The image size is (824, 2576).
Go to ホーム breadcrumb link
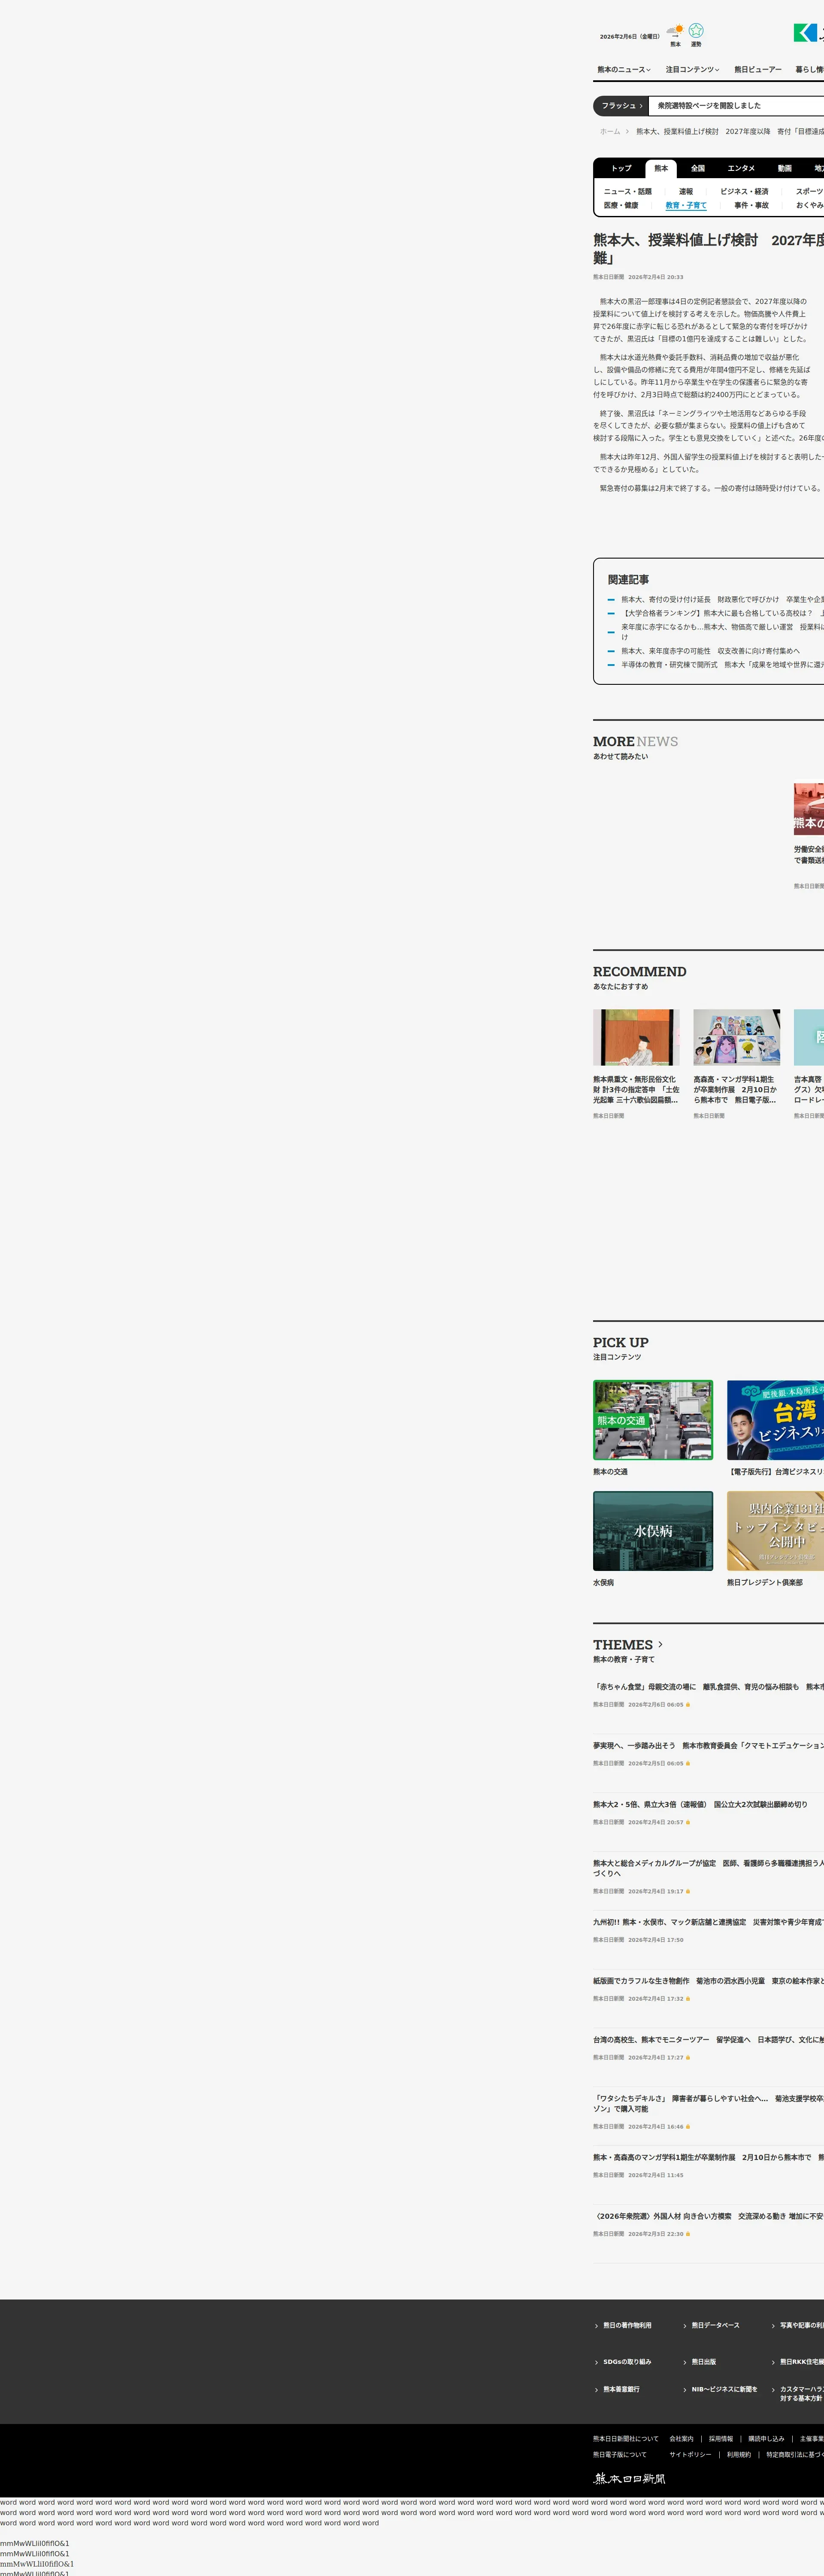(610, 132)
